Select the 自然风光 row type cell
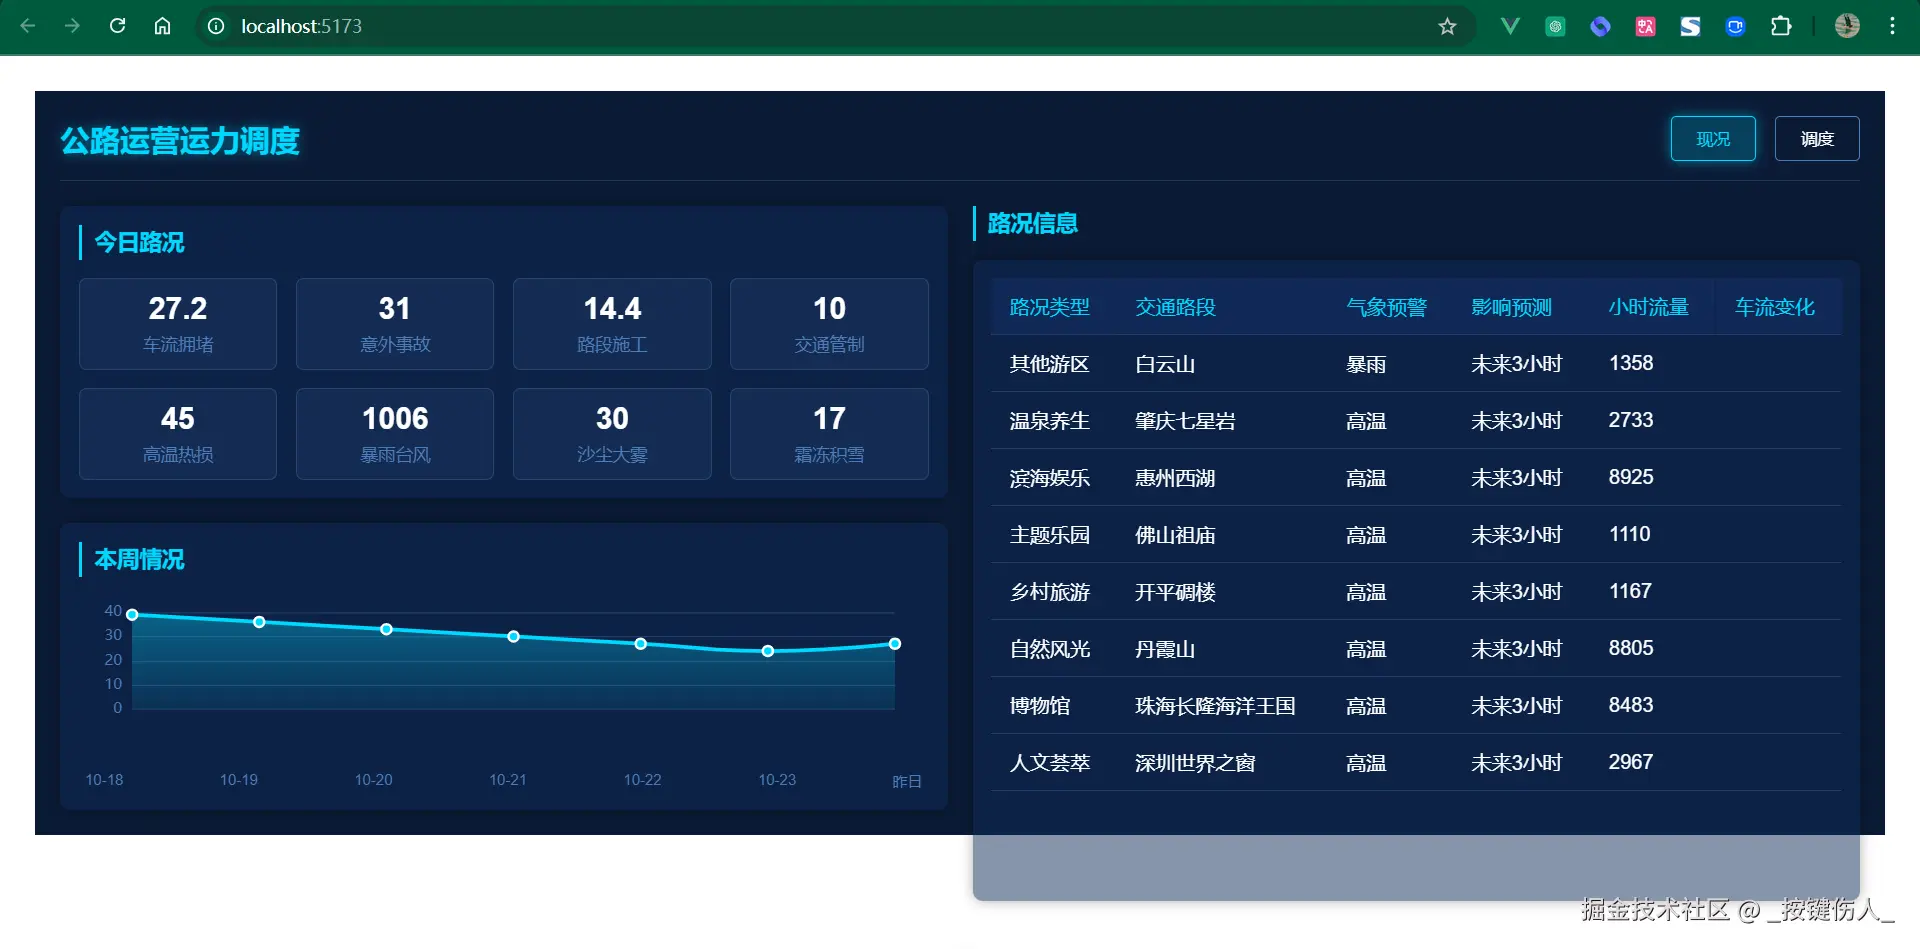The width and height of the screenshot is (1920, 949). click(x=1050, y=649)
